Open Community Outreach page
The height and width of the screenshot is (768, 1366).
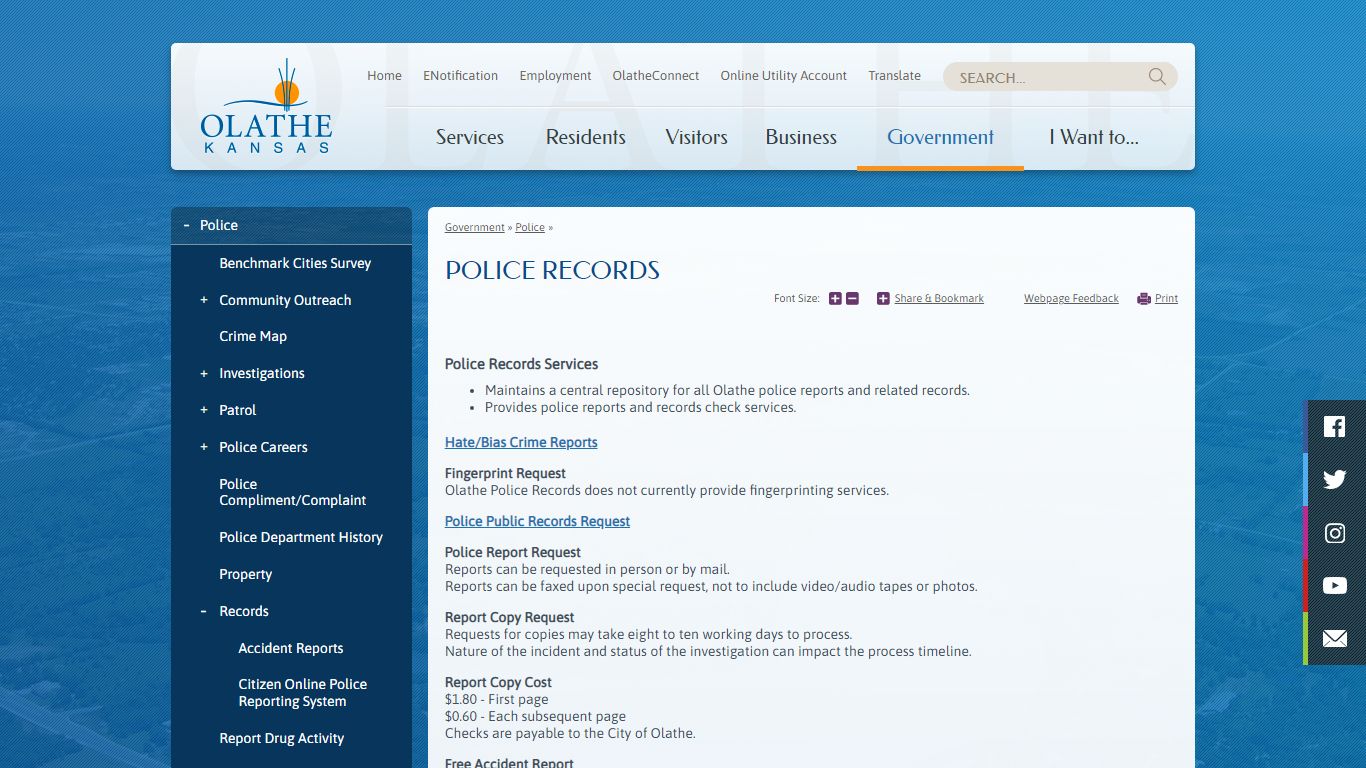(x=285, y=300)
